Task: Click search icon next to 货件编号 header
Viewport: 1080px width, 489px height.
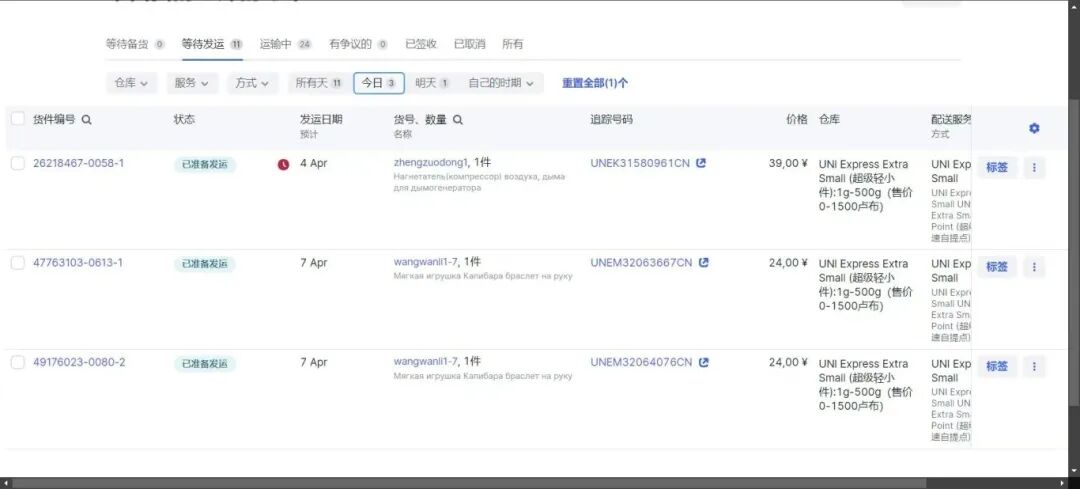Action: pos(87,120)
